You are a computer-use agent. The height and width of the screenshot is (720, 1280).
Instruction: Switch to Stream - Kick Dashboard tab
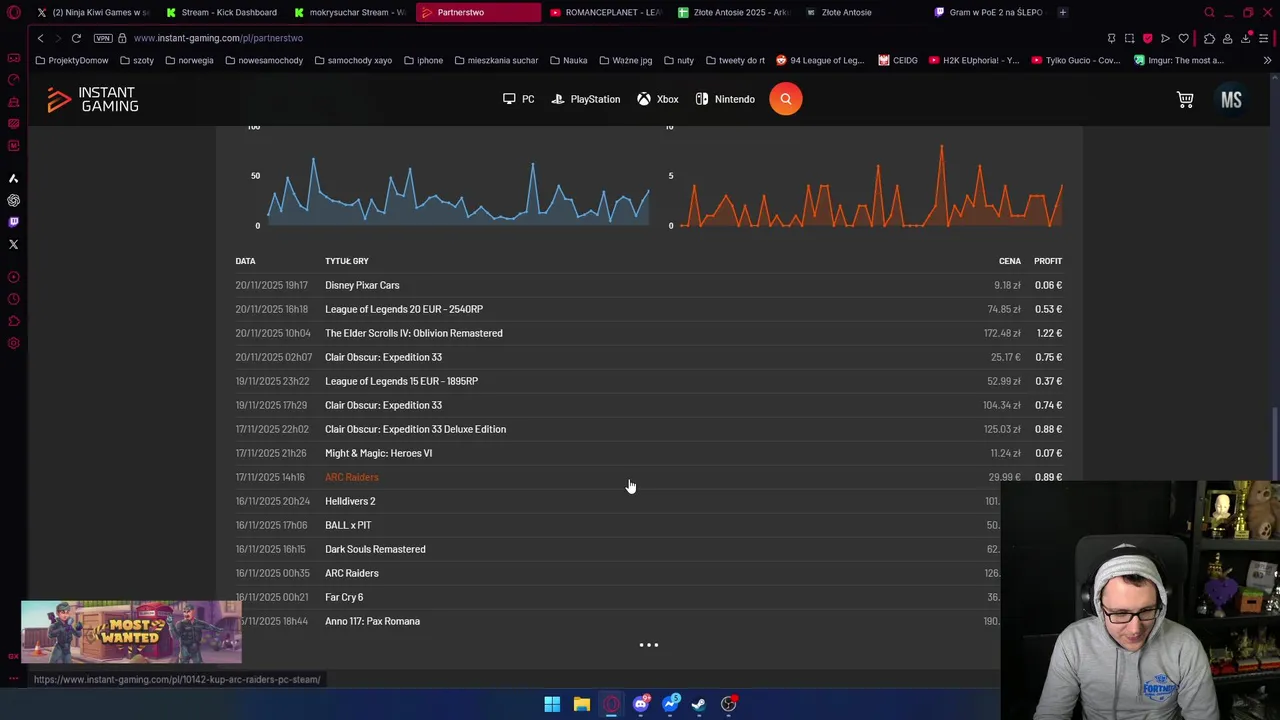tap(222, 13)
